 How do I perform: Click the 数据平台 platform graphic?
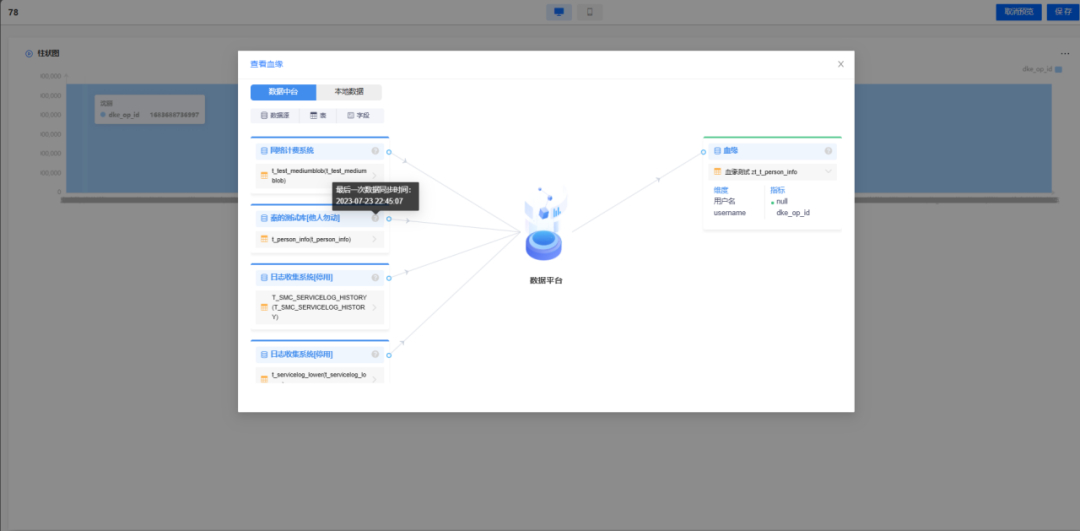pos(544,222)
